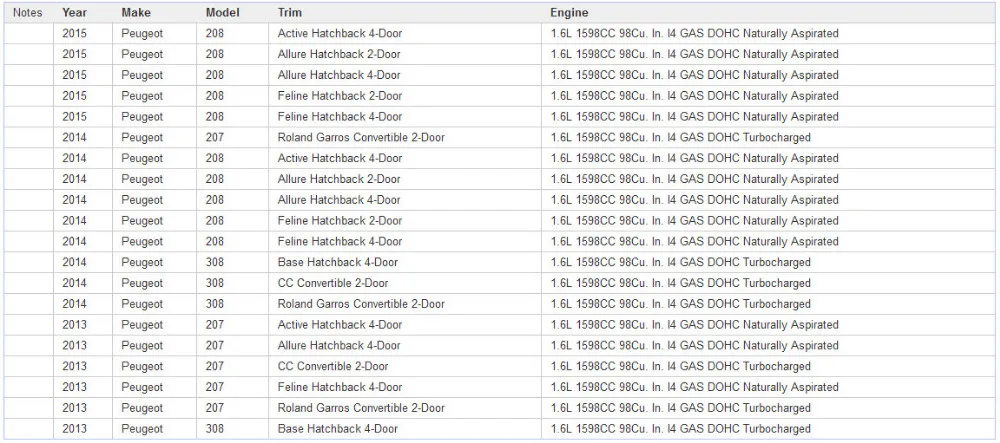Image resolution: width=1000 pixels, height=443 pixels.
Task: Select trim 'Base Hatchback 4-Door' for 2014 308
Action: (338, 263)
